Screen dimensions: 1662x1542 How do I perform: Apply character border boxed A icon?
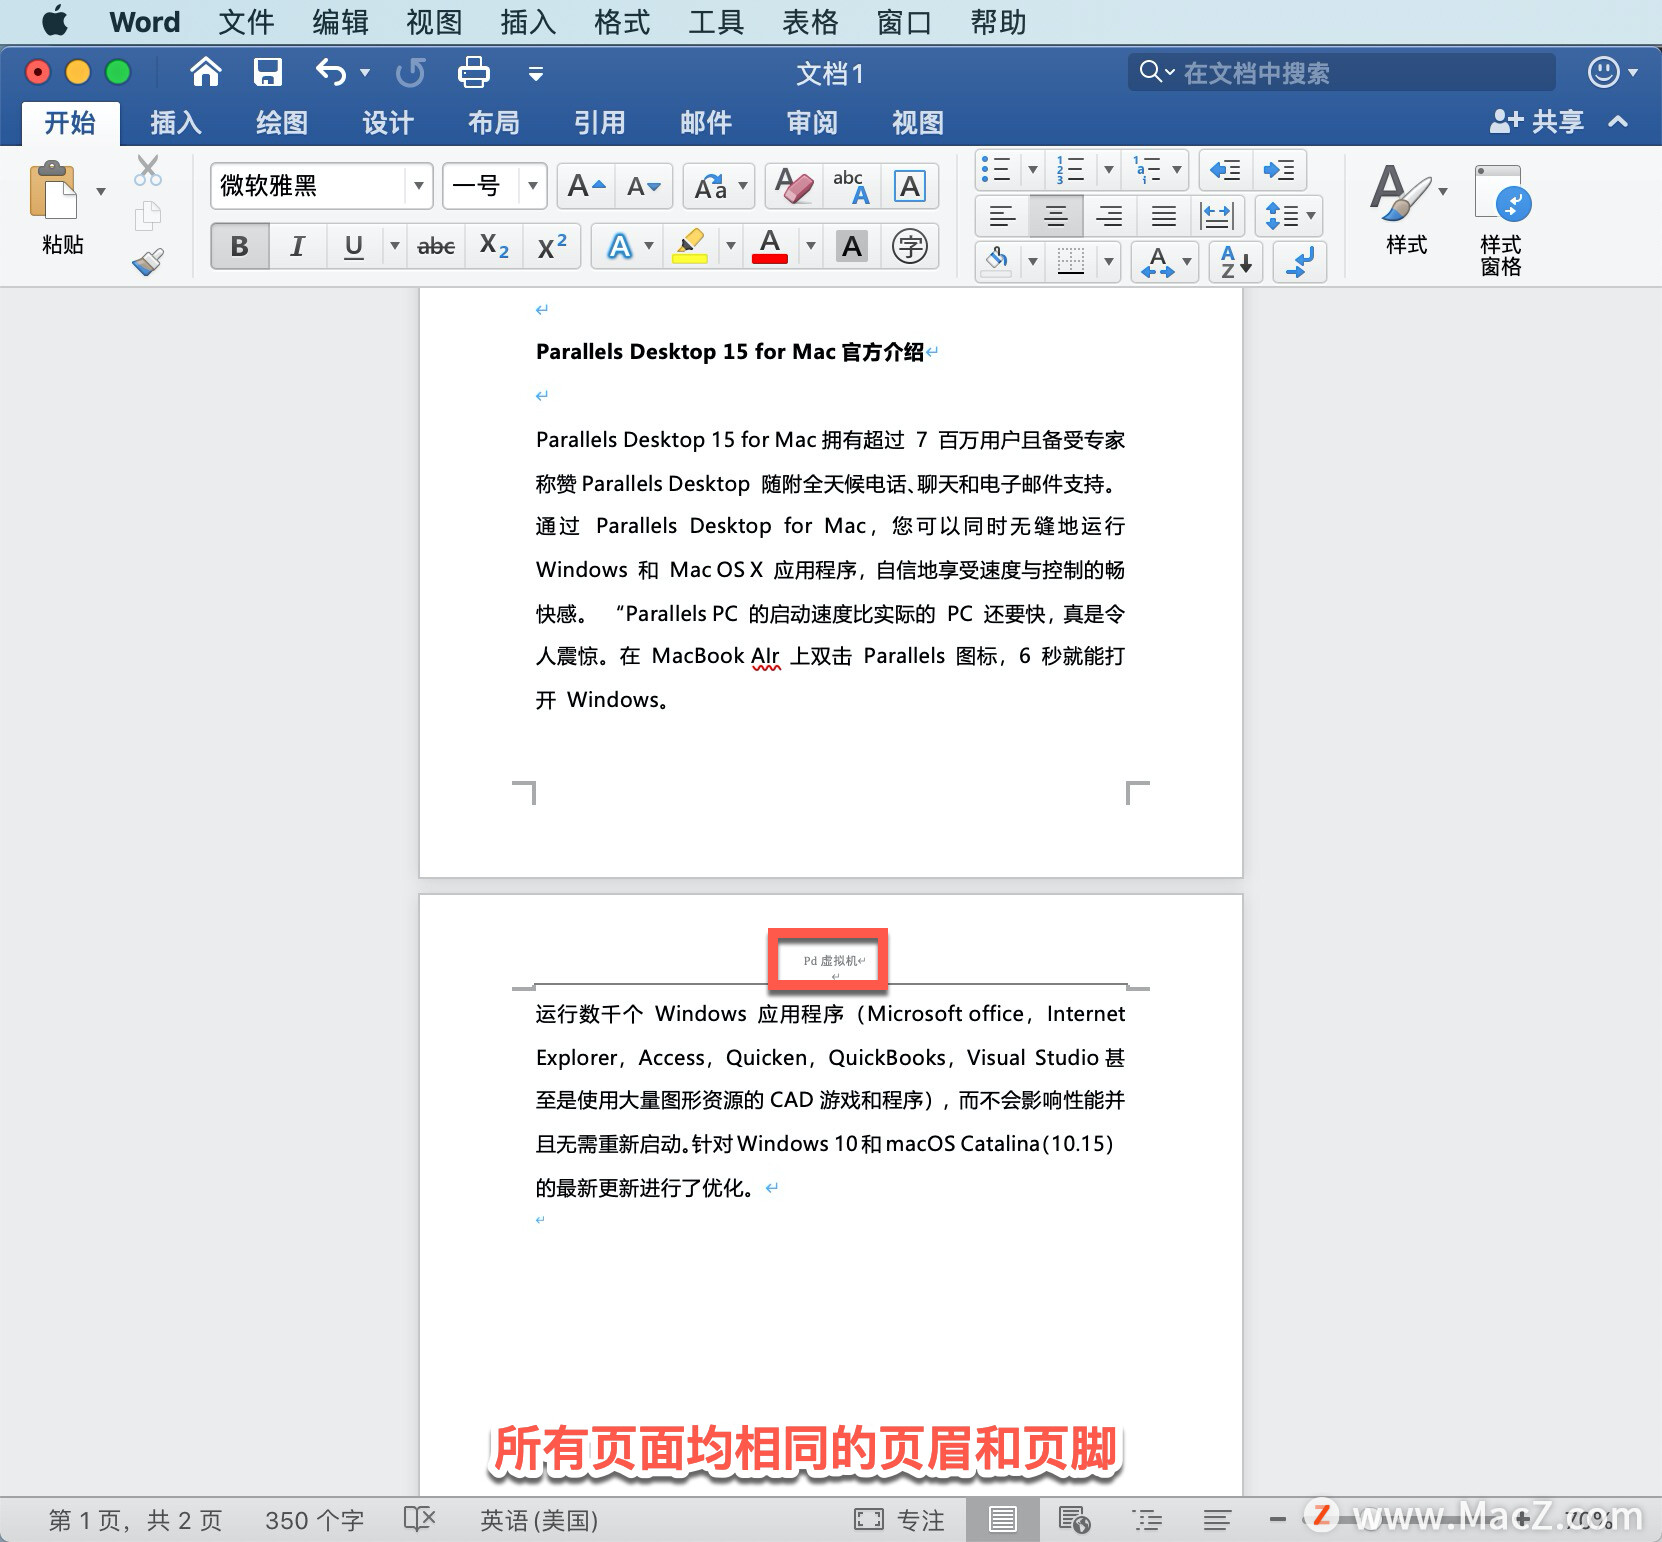[x=909, y=186]
